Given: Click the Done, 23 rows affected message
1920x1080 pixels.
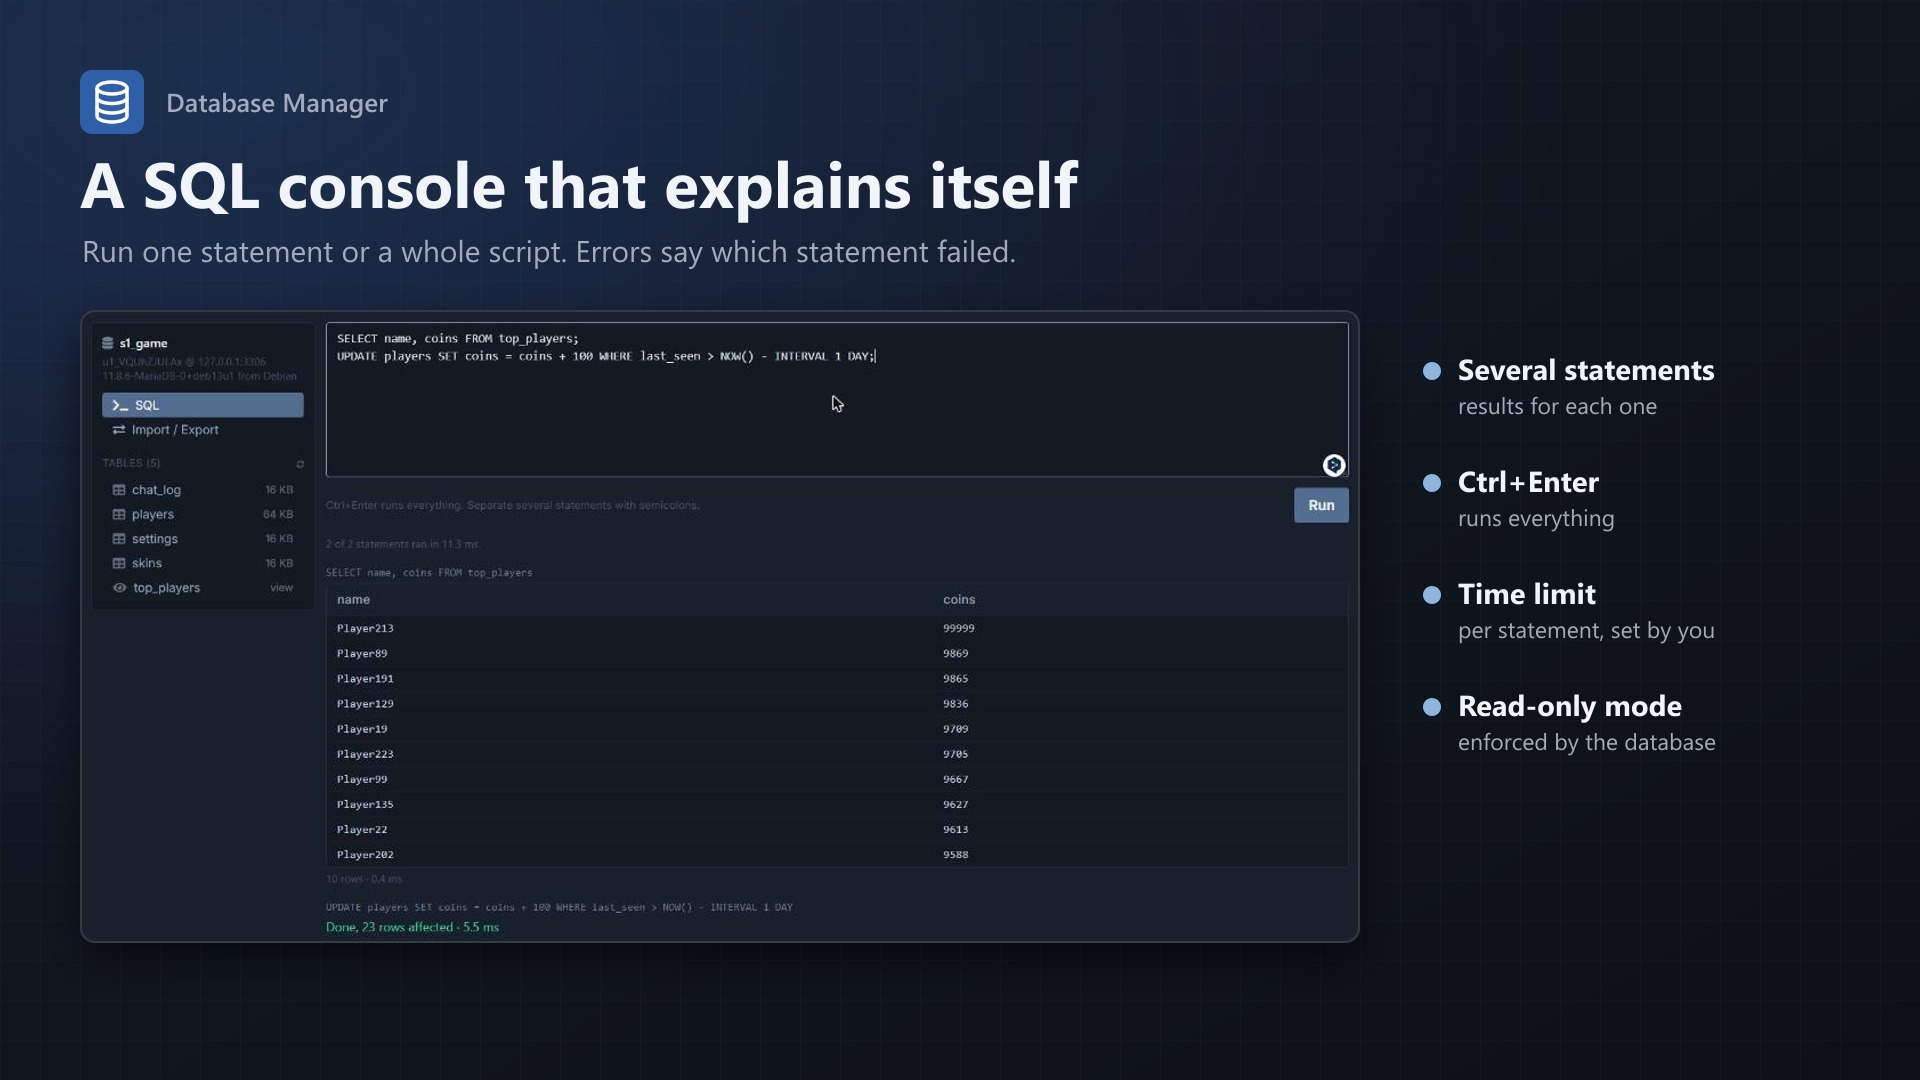Looking at the screenshot, I should click(412, 927).
